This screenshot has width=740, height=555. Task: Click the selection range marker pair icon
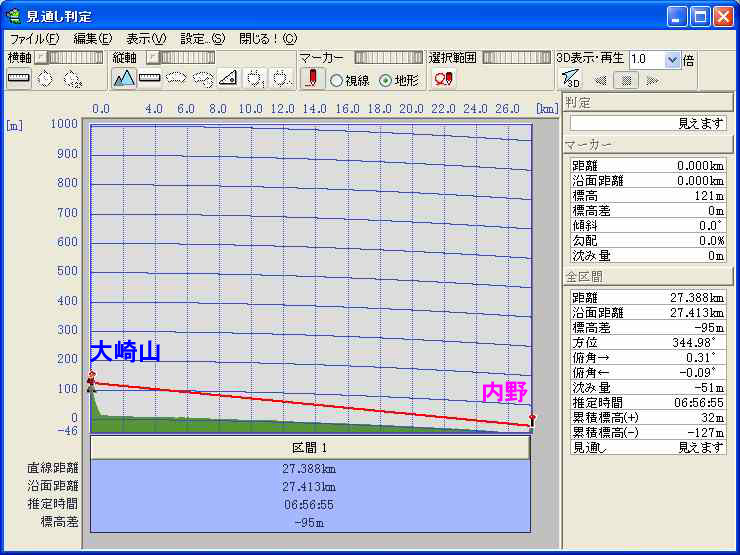pos(443,78)
